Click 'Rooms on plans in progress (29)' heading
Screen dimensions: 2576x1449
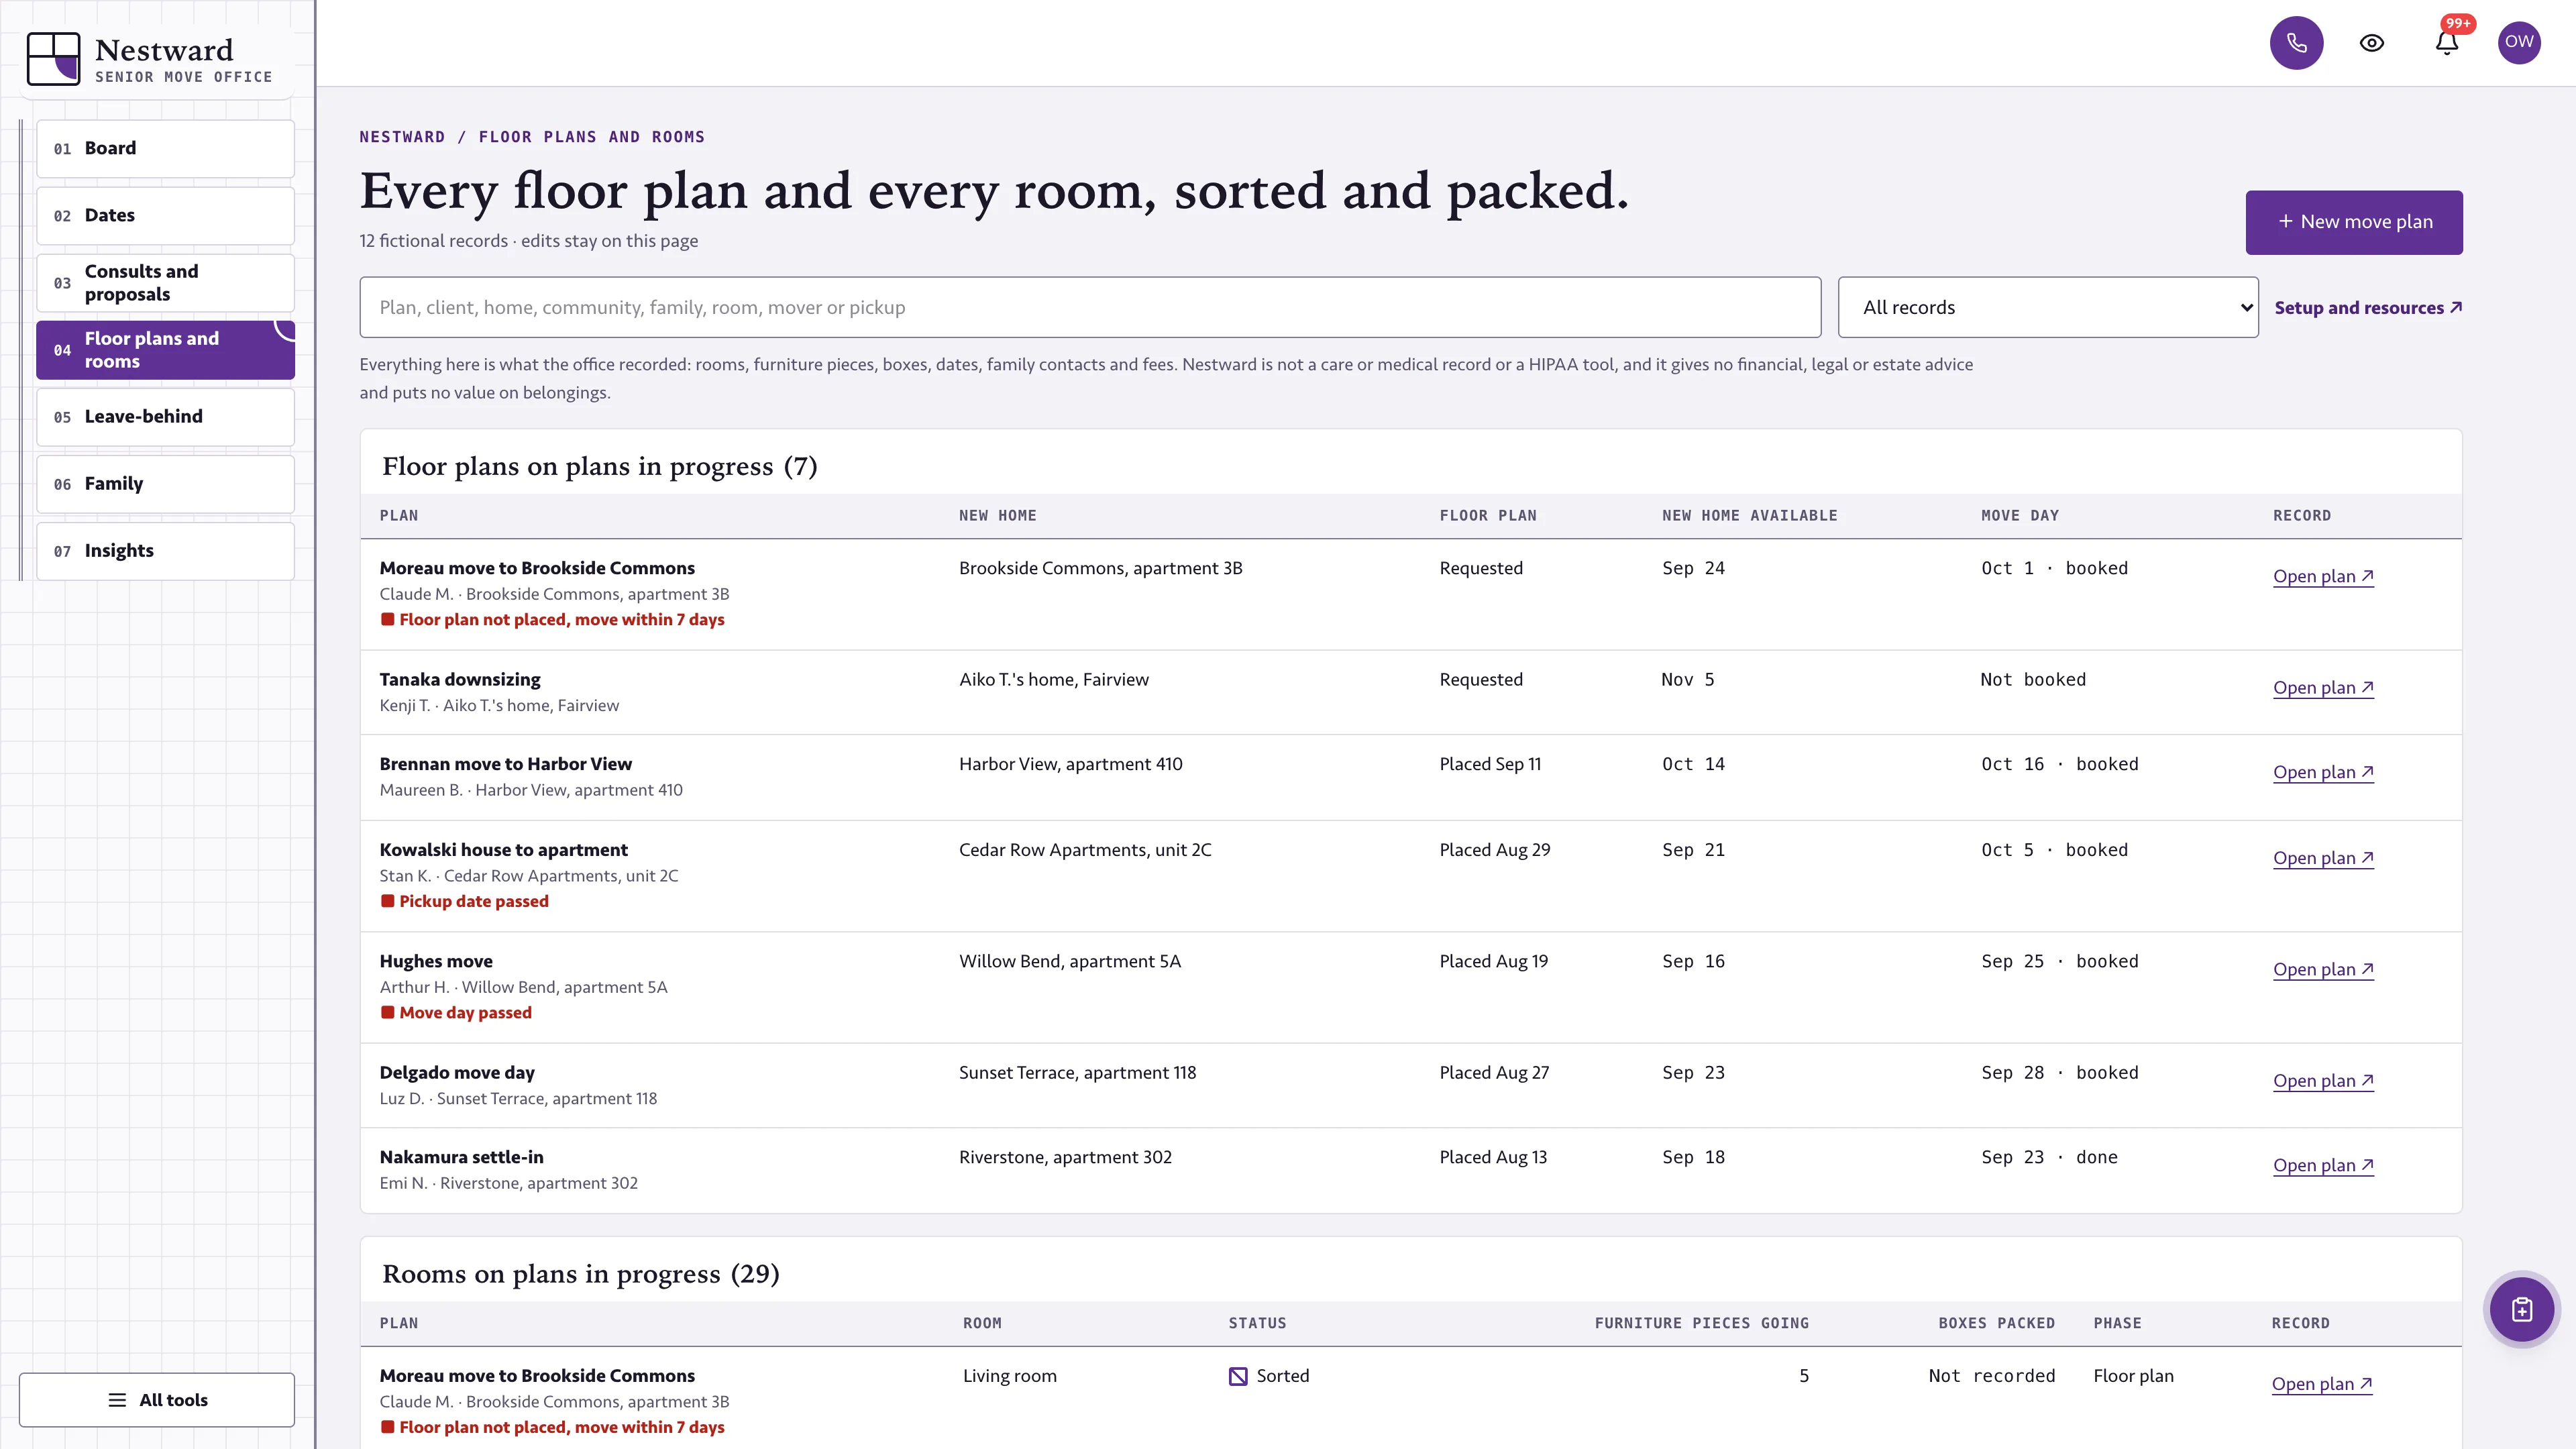coord(580,1274)
